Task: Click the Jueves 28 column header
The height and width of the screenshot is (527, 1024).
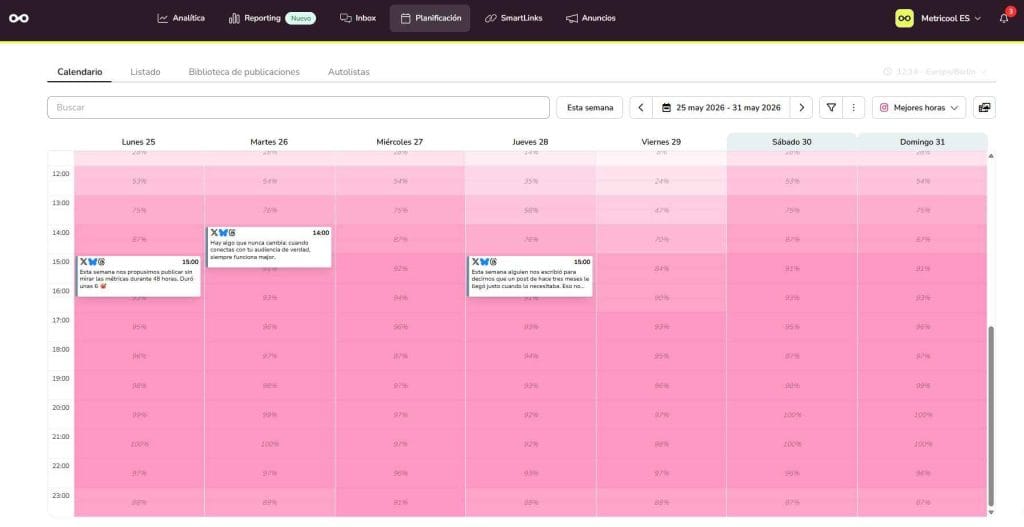Action: click(530, 142)
